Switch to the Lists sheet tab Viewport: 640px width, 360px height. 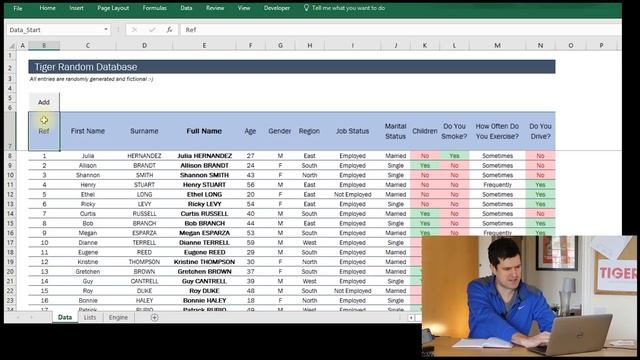(x=90, y=318)
